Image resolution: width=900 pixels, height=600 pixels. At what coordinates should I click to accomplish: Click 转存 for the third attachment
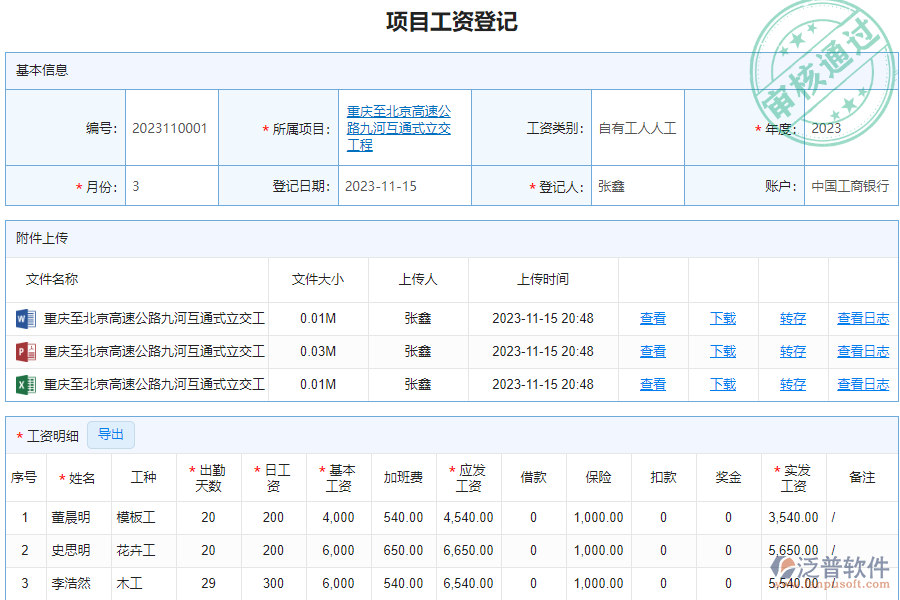click(791, 384)
